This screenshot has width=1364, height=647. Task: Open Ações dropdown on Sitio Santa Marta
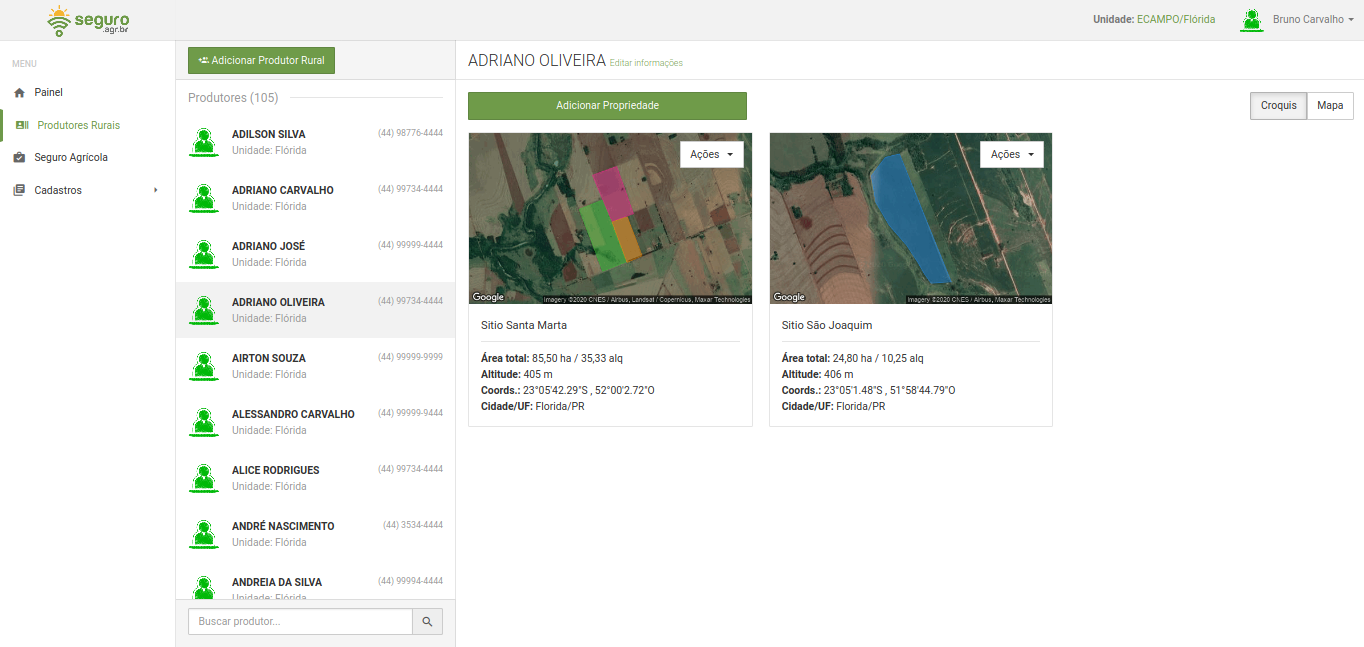[712, 154]
